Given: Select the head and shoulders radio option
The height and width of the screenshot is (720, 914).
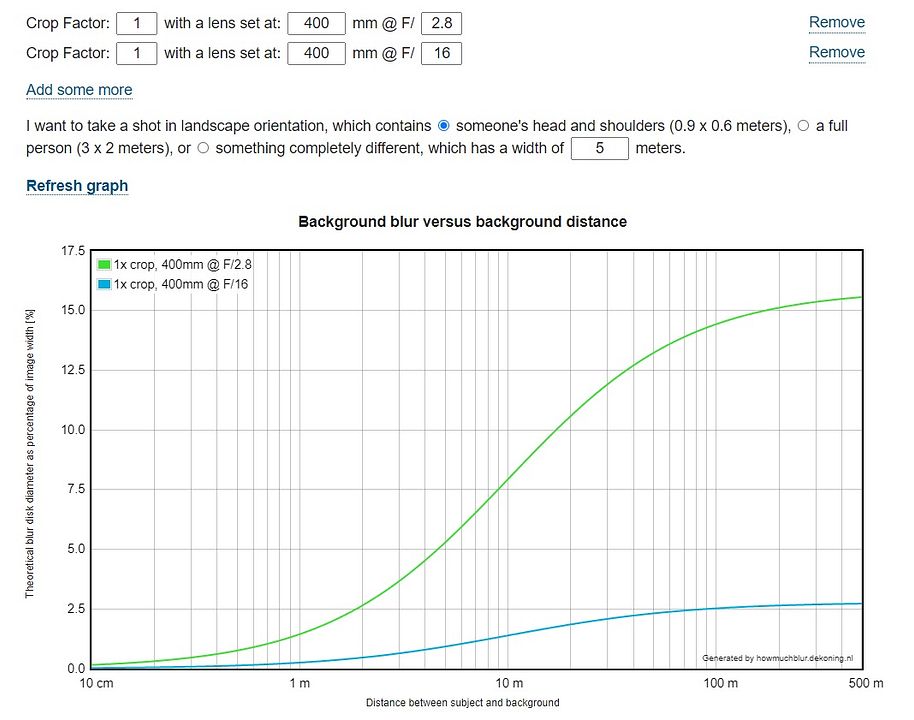Looking at the screenshot, I should pos(444,126).
